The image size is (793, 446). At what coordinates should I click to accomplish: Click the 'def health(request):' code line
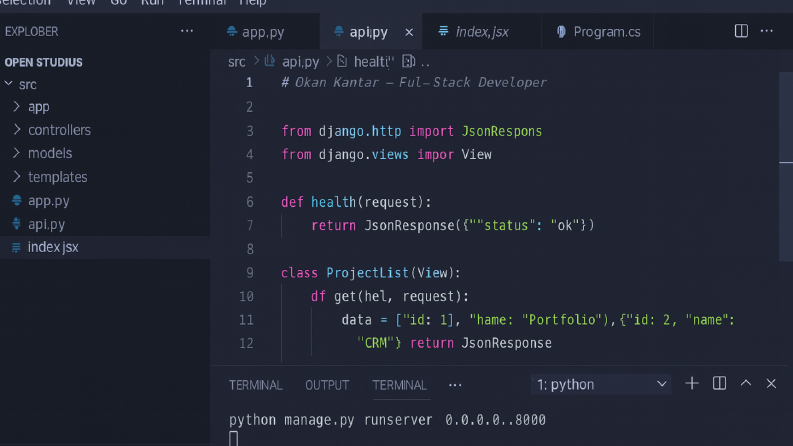coord(356,202)
